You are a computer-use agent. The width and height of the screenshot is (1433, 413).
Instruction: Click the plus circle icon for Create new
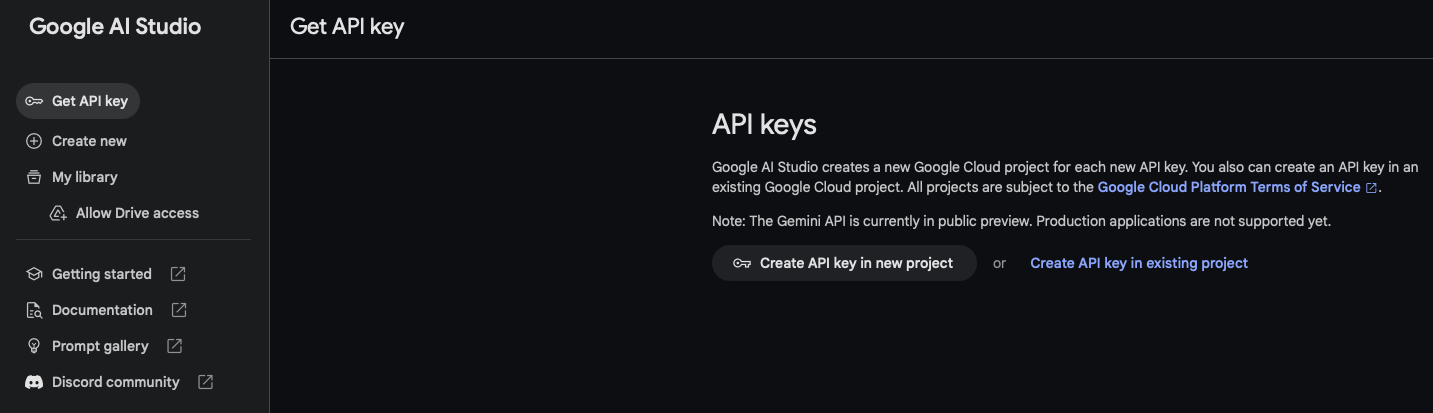pyautogui.click(x=34, y=141)
